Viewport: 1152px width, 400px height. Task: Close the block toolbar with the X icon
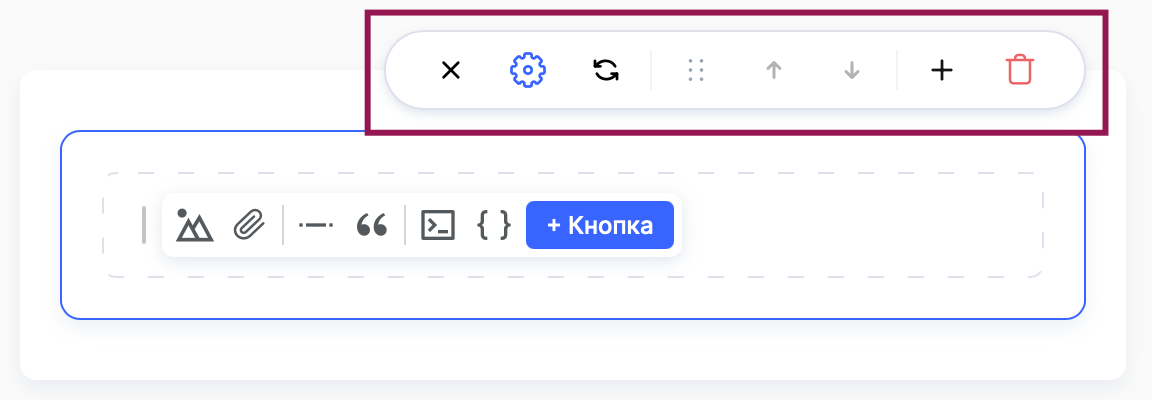pyautogui.click(x=451, y=70)
